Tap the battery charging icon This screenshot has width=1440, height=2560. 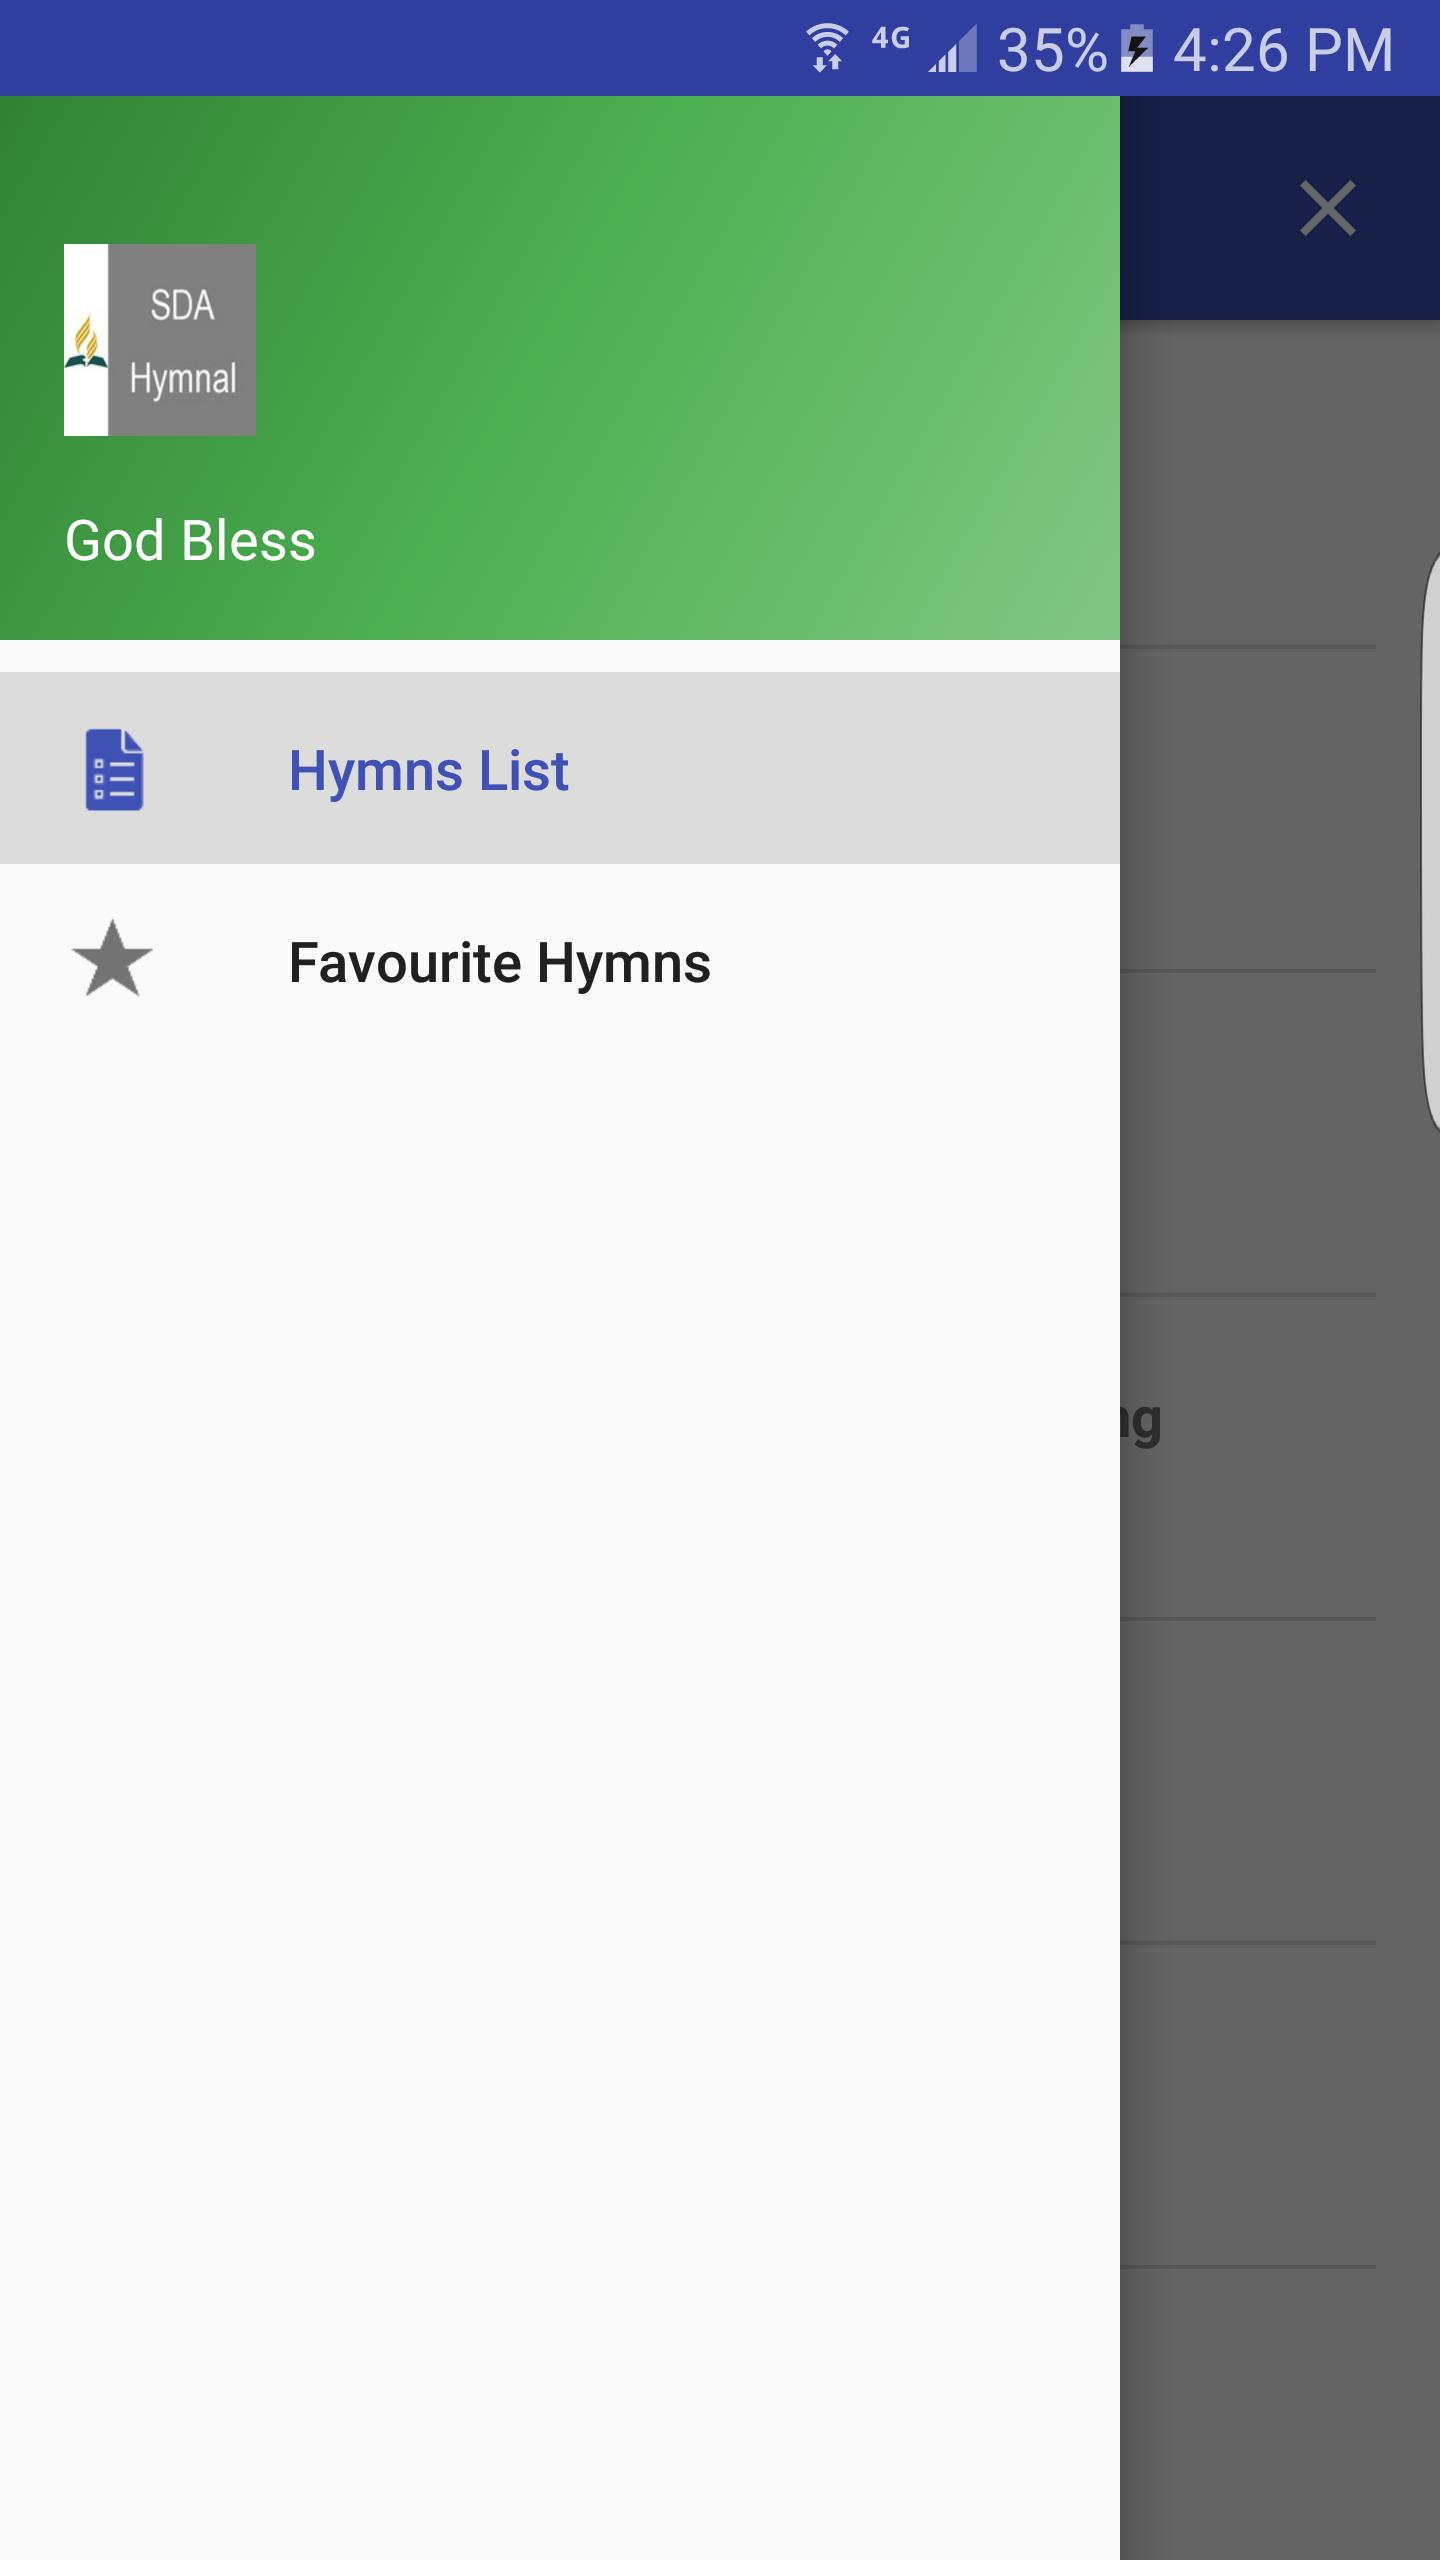click(1140, 45)
